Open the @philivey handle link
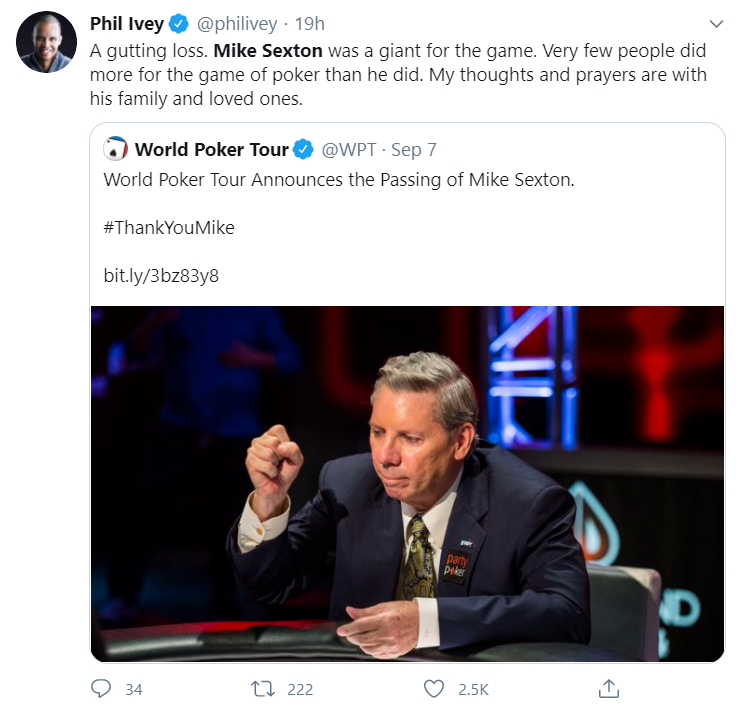The height and width of the screenshot is (714, 741). (235, 24)
